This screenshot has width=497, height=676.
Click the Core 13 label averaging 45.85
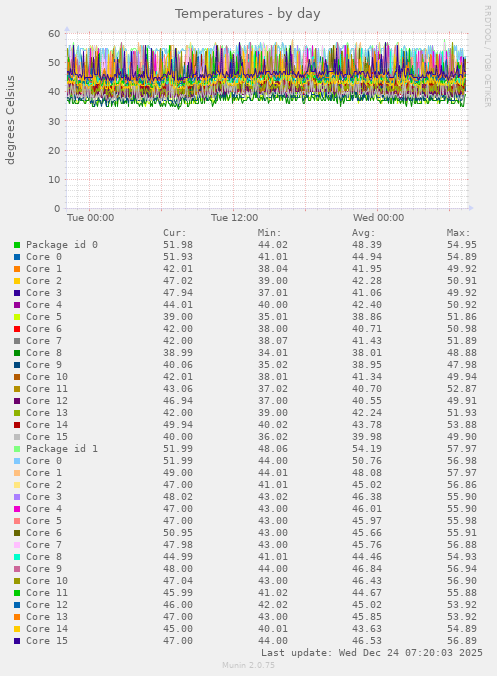coord(47,617)
